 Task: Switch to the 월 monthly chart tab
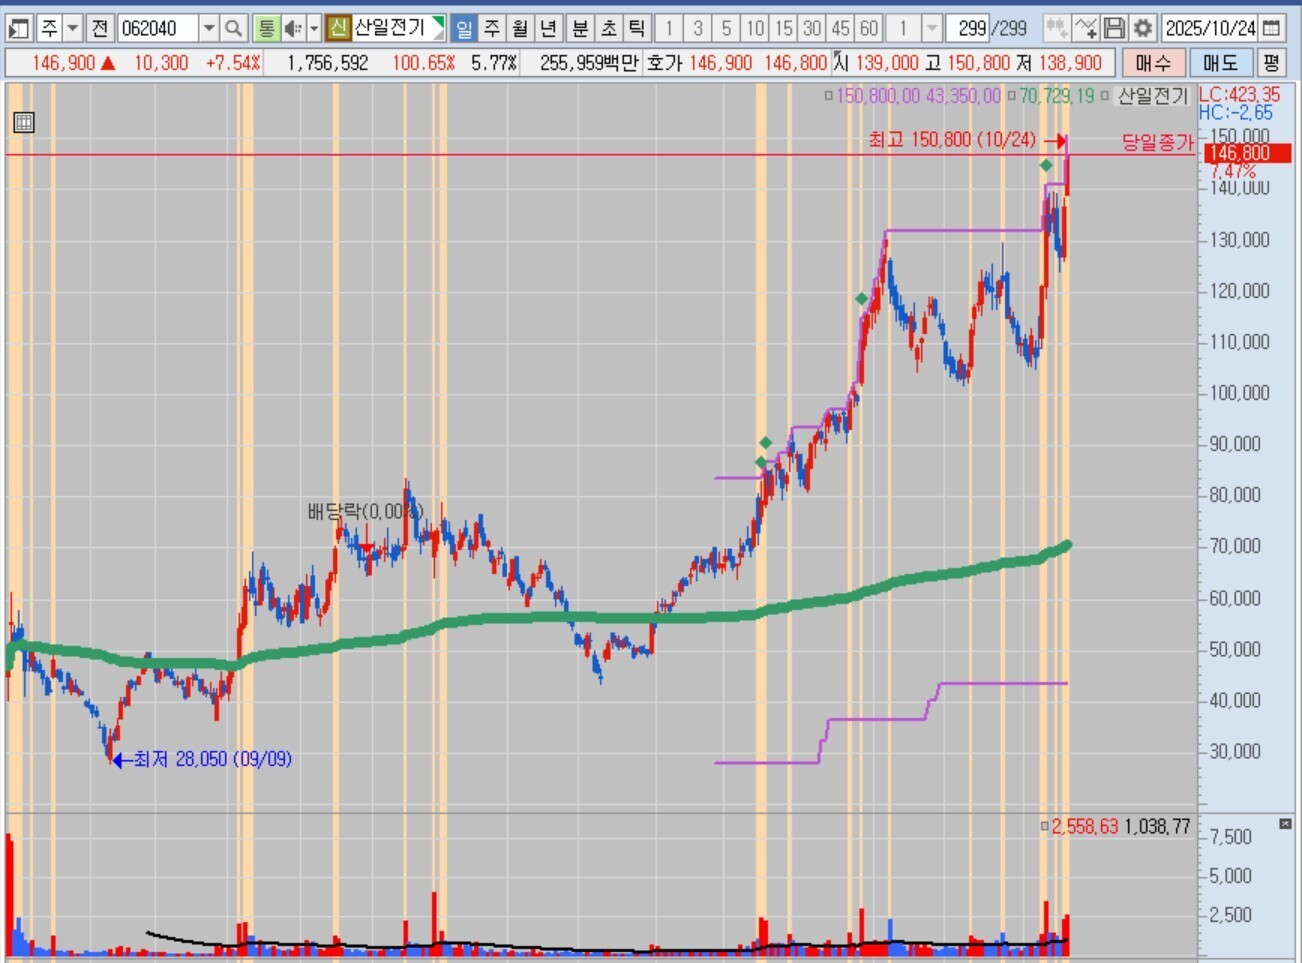coord(520,28)
